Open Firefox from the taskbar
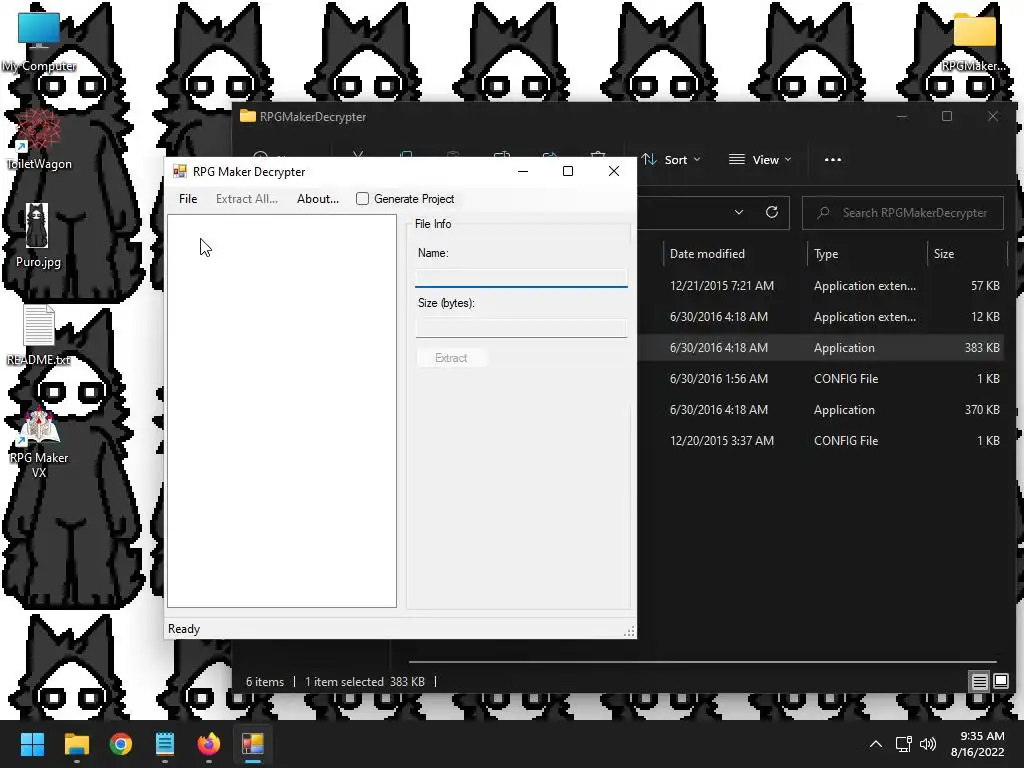Viewport: 1024px width, 768px height. click(x=209, y=744)
